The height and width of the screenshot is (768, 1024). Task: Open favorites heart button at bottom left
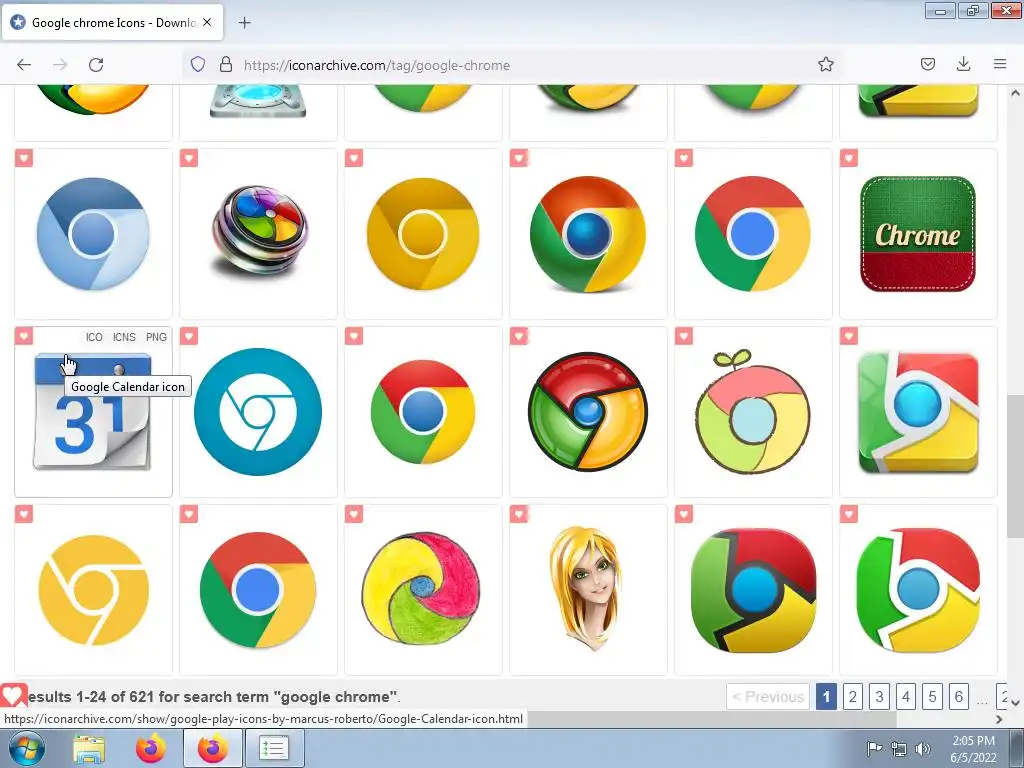[13, 696]
